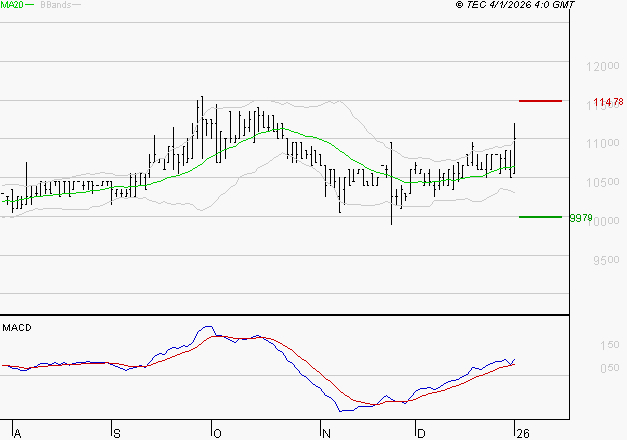Click the O month axis label
The width and height of the screenshot is (627, 440).
[217, 434]
